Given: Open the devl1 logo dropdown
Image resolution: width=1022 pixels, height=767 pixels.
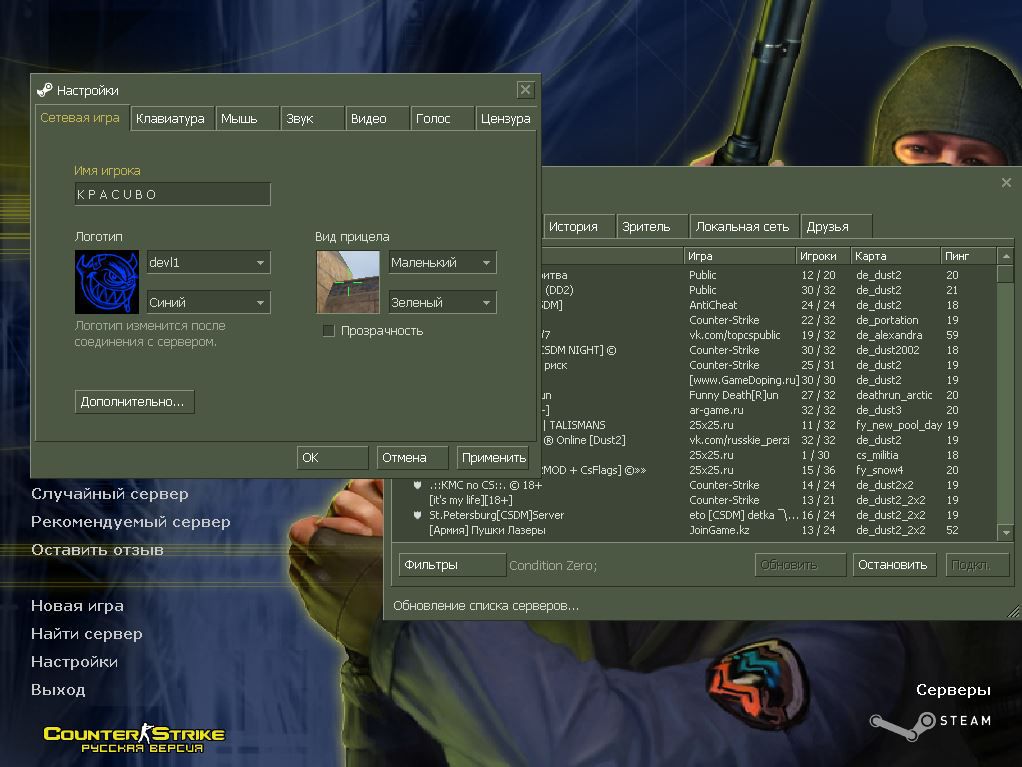Looking at the screenshot, I should pyautogui.click(x=260, y=263).
